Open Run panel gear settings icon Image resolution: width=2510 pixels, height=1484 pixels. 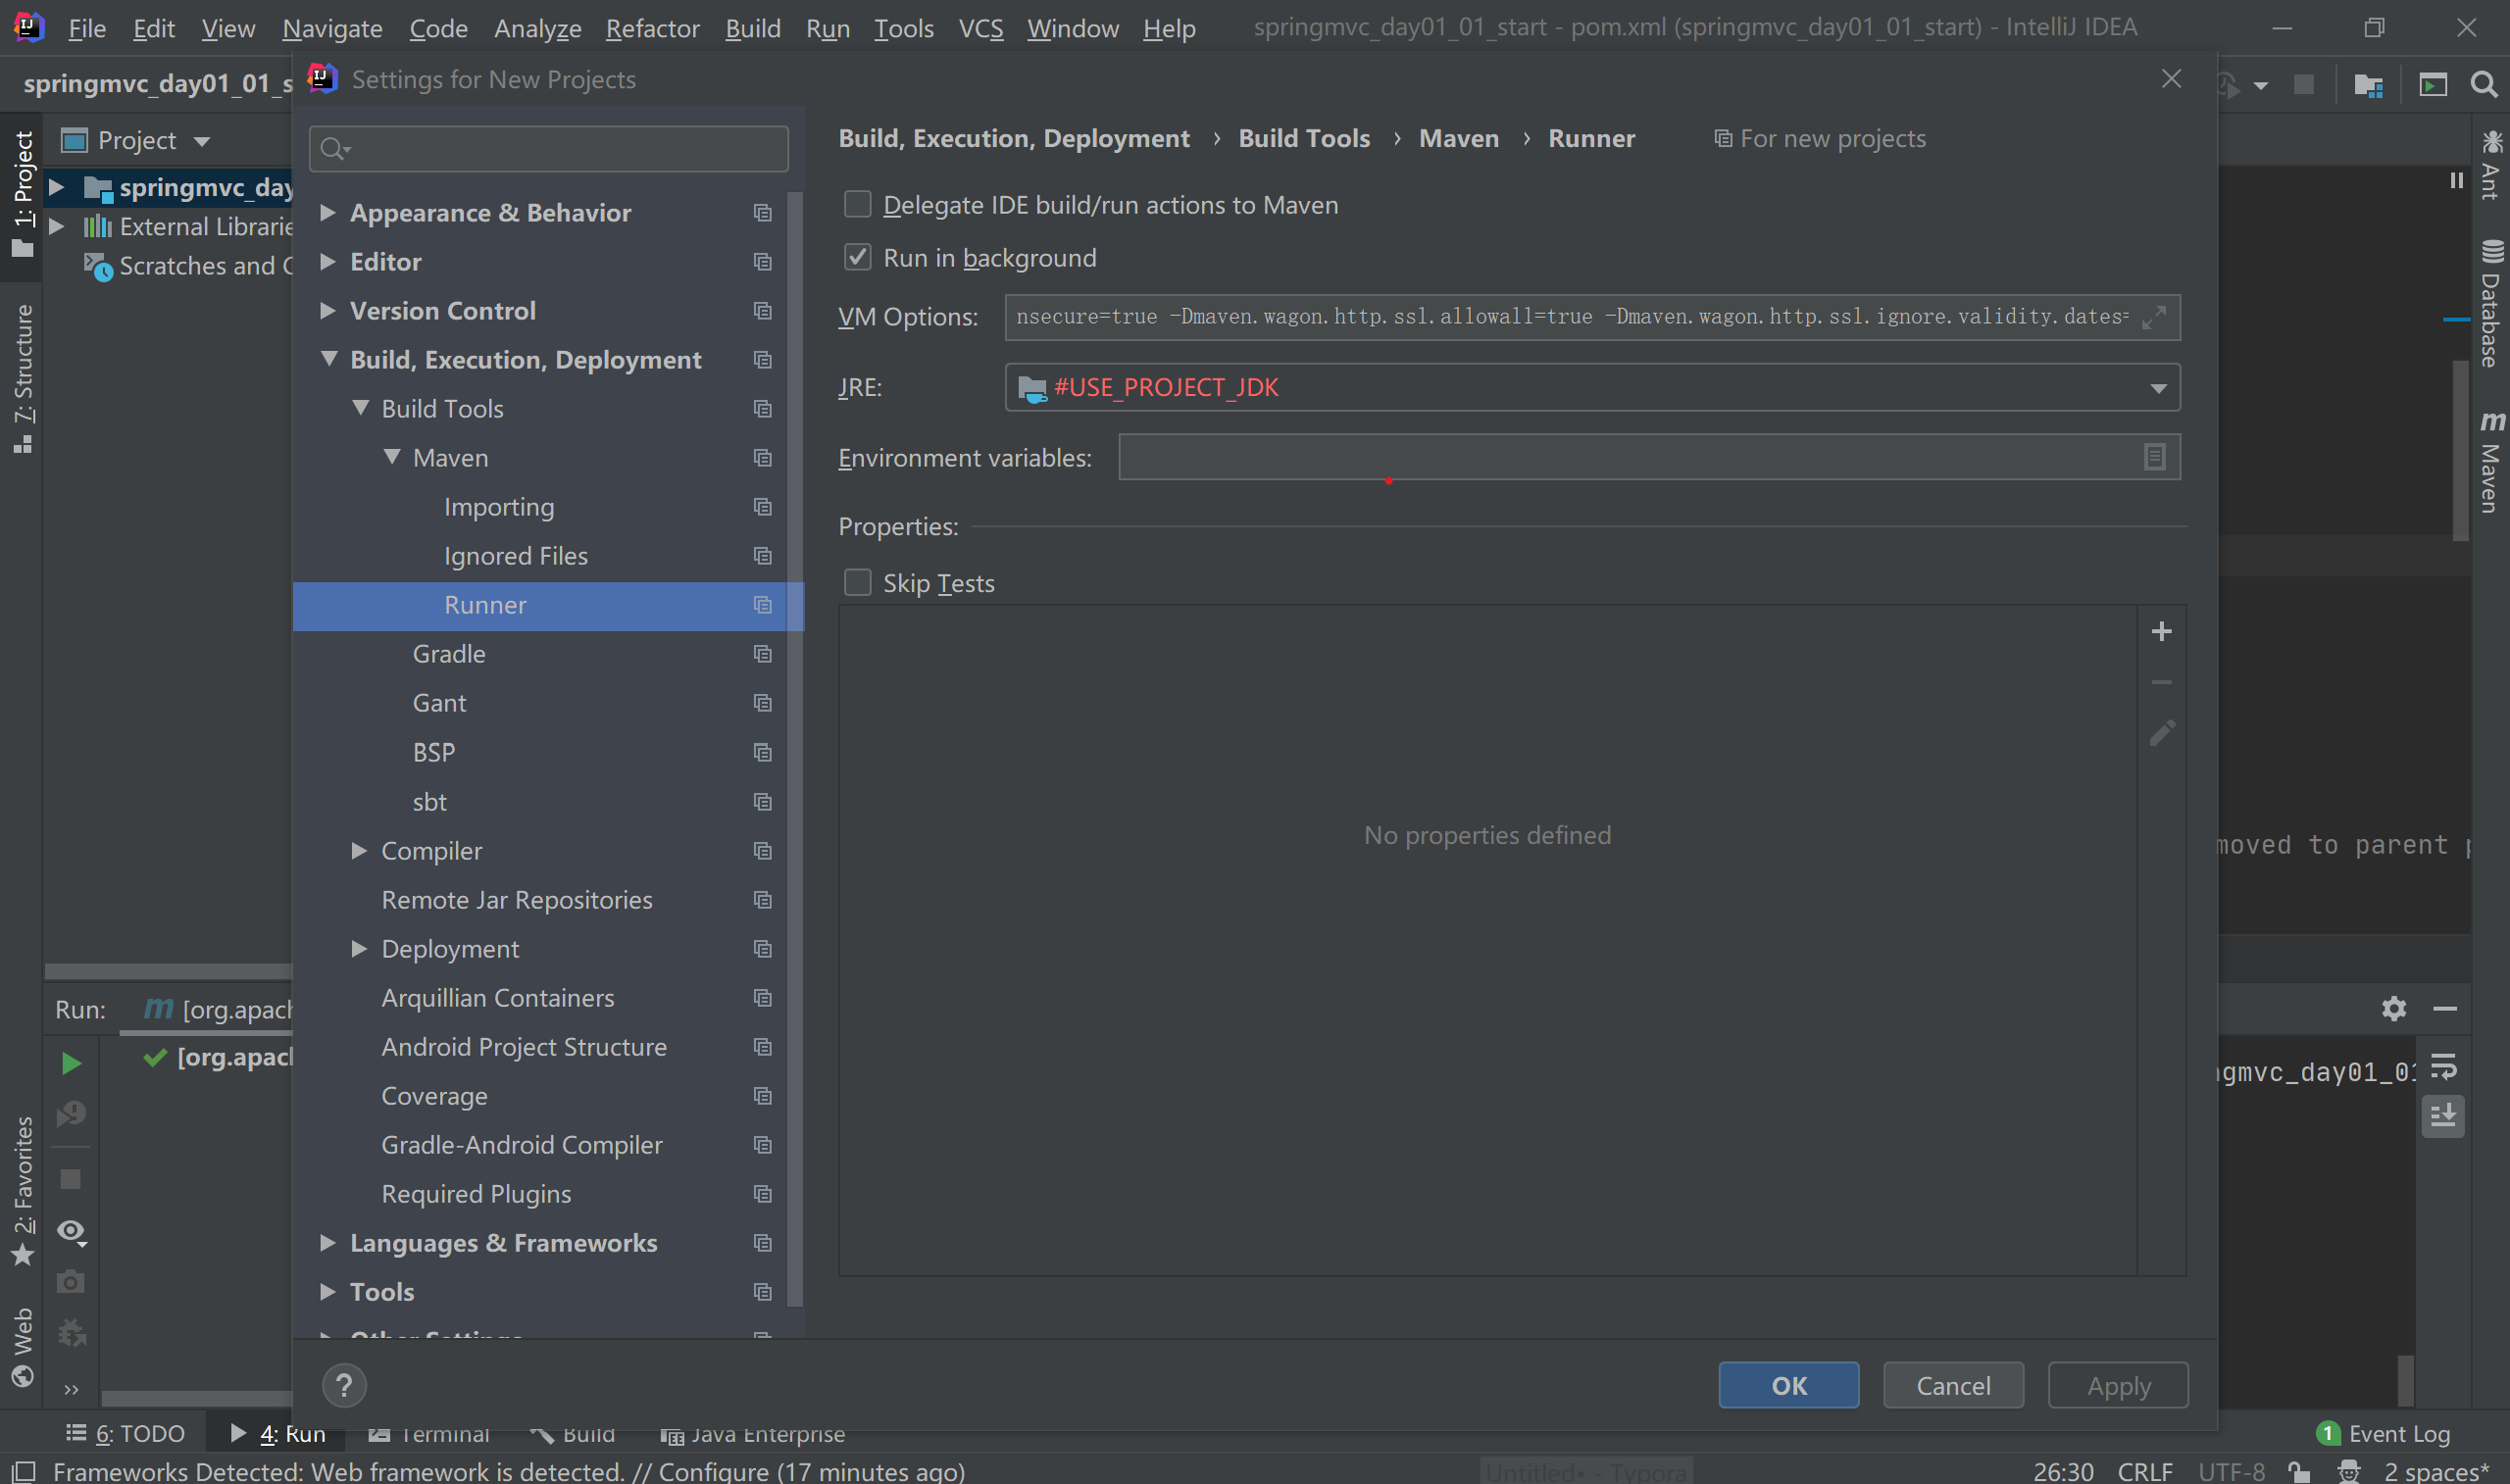[2393, 1008]
